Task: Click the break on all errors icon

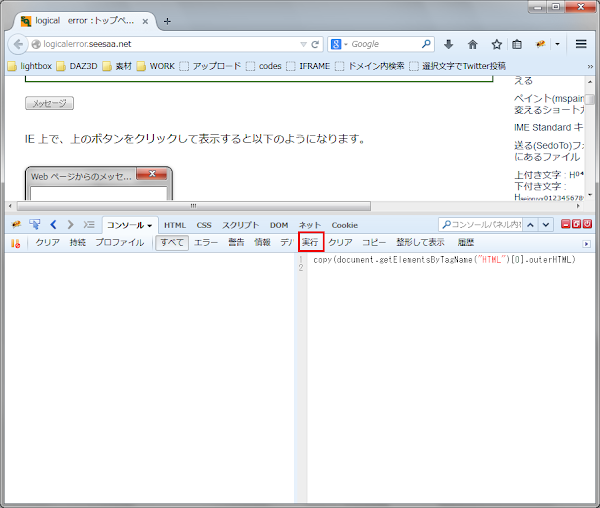Action: point(15,243)
